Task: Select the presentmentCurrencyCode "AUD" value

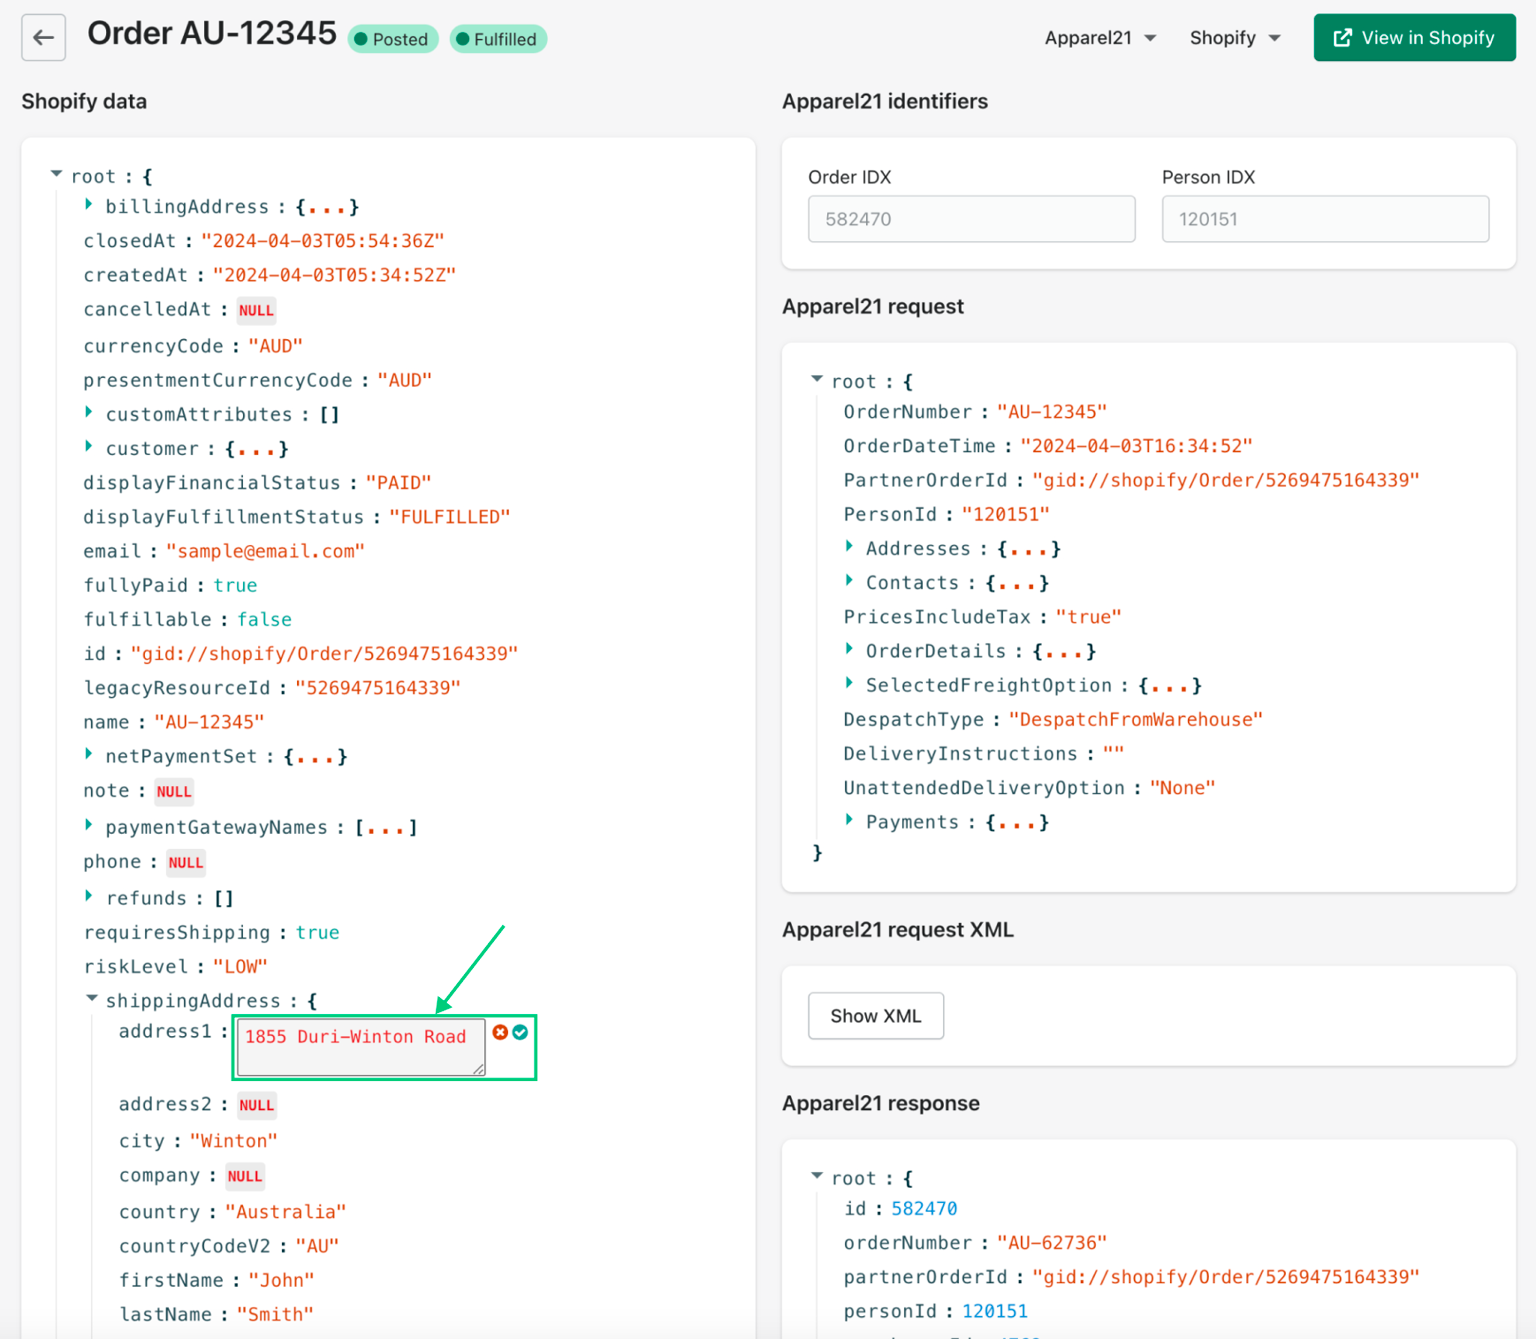Action: (x=404, y=380)
